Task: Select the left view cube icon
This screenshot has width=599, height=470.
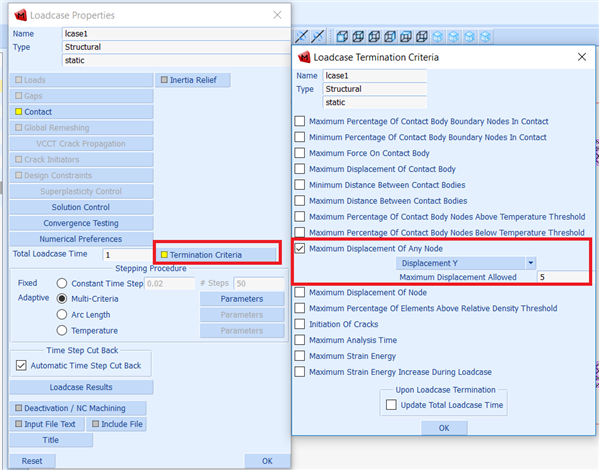Action: coord(374,37)
